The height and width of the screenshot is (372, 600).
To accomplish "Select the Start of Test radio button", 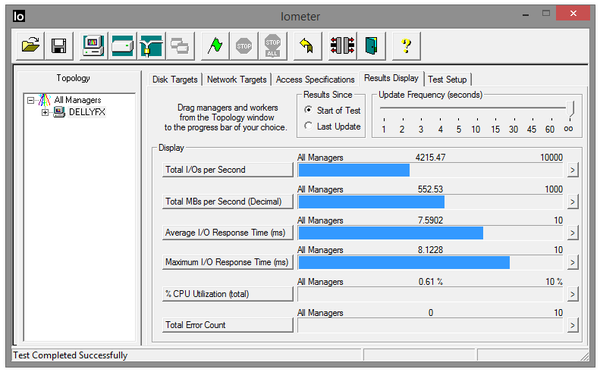I will click(308, 110).
